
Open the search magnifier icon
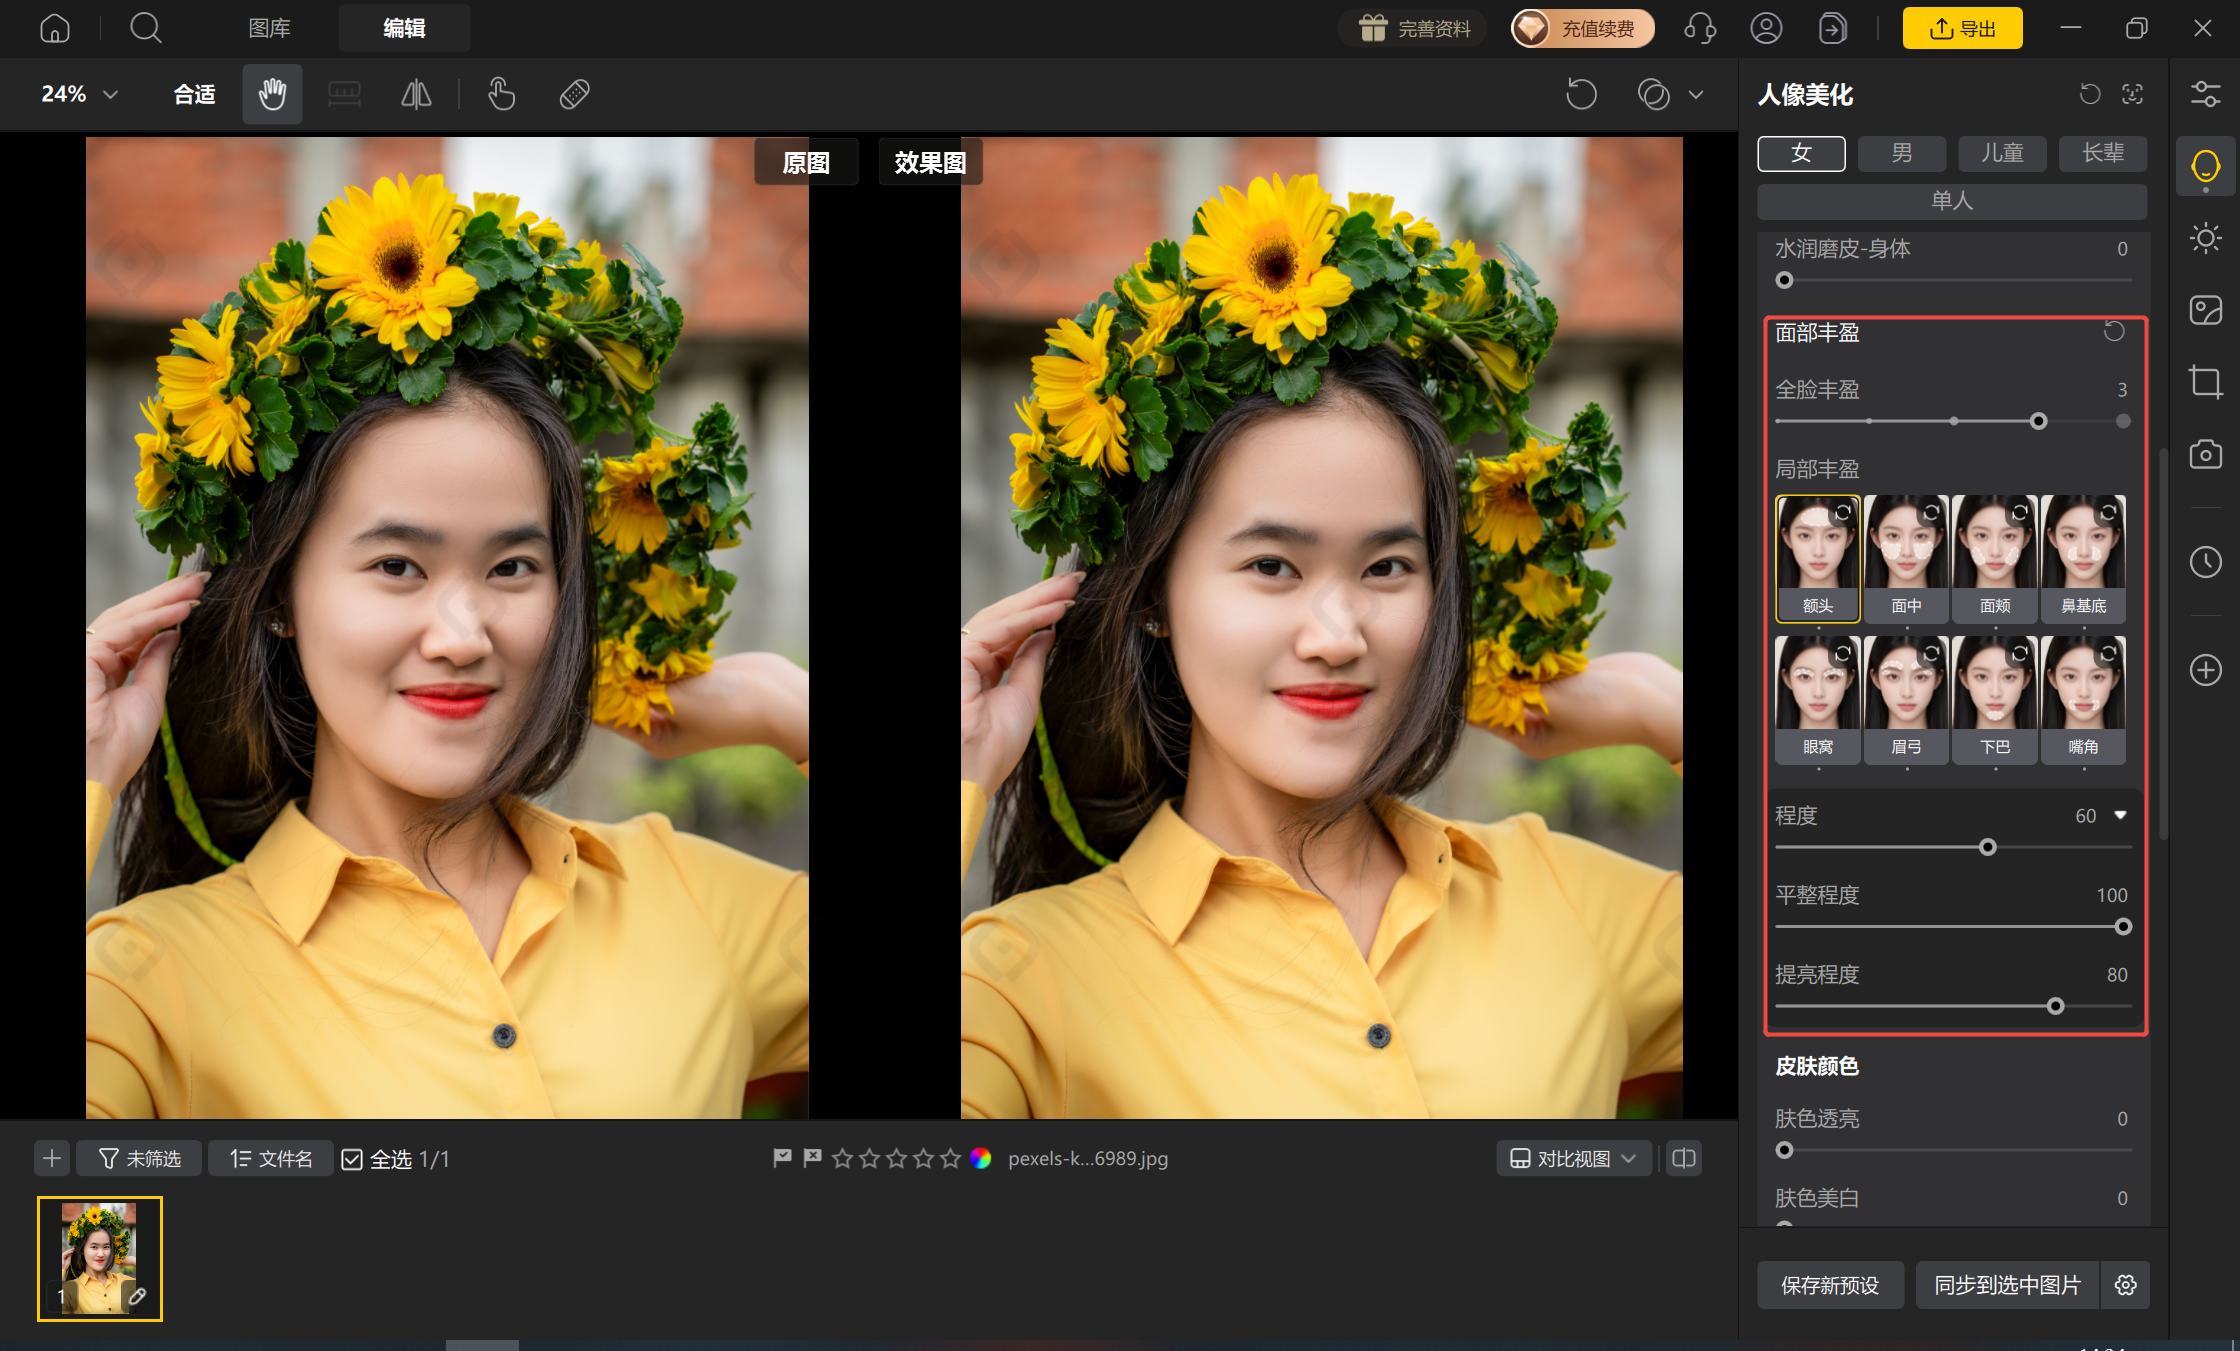146,28
